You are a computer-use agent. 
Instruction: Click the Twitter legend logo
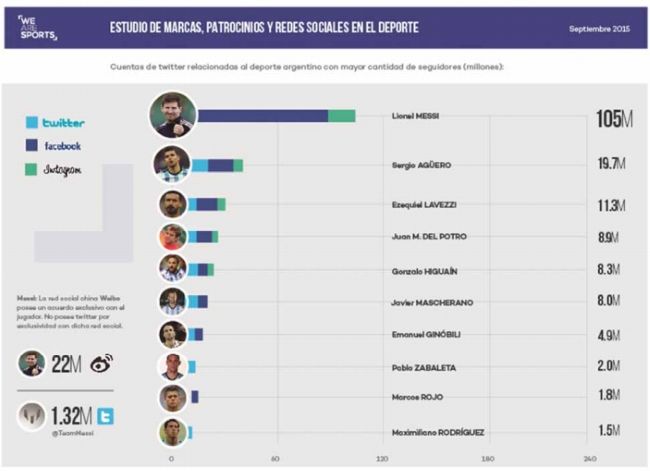click(63, 123)
